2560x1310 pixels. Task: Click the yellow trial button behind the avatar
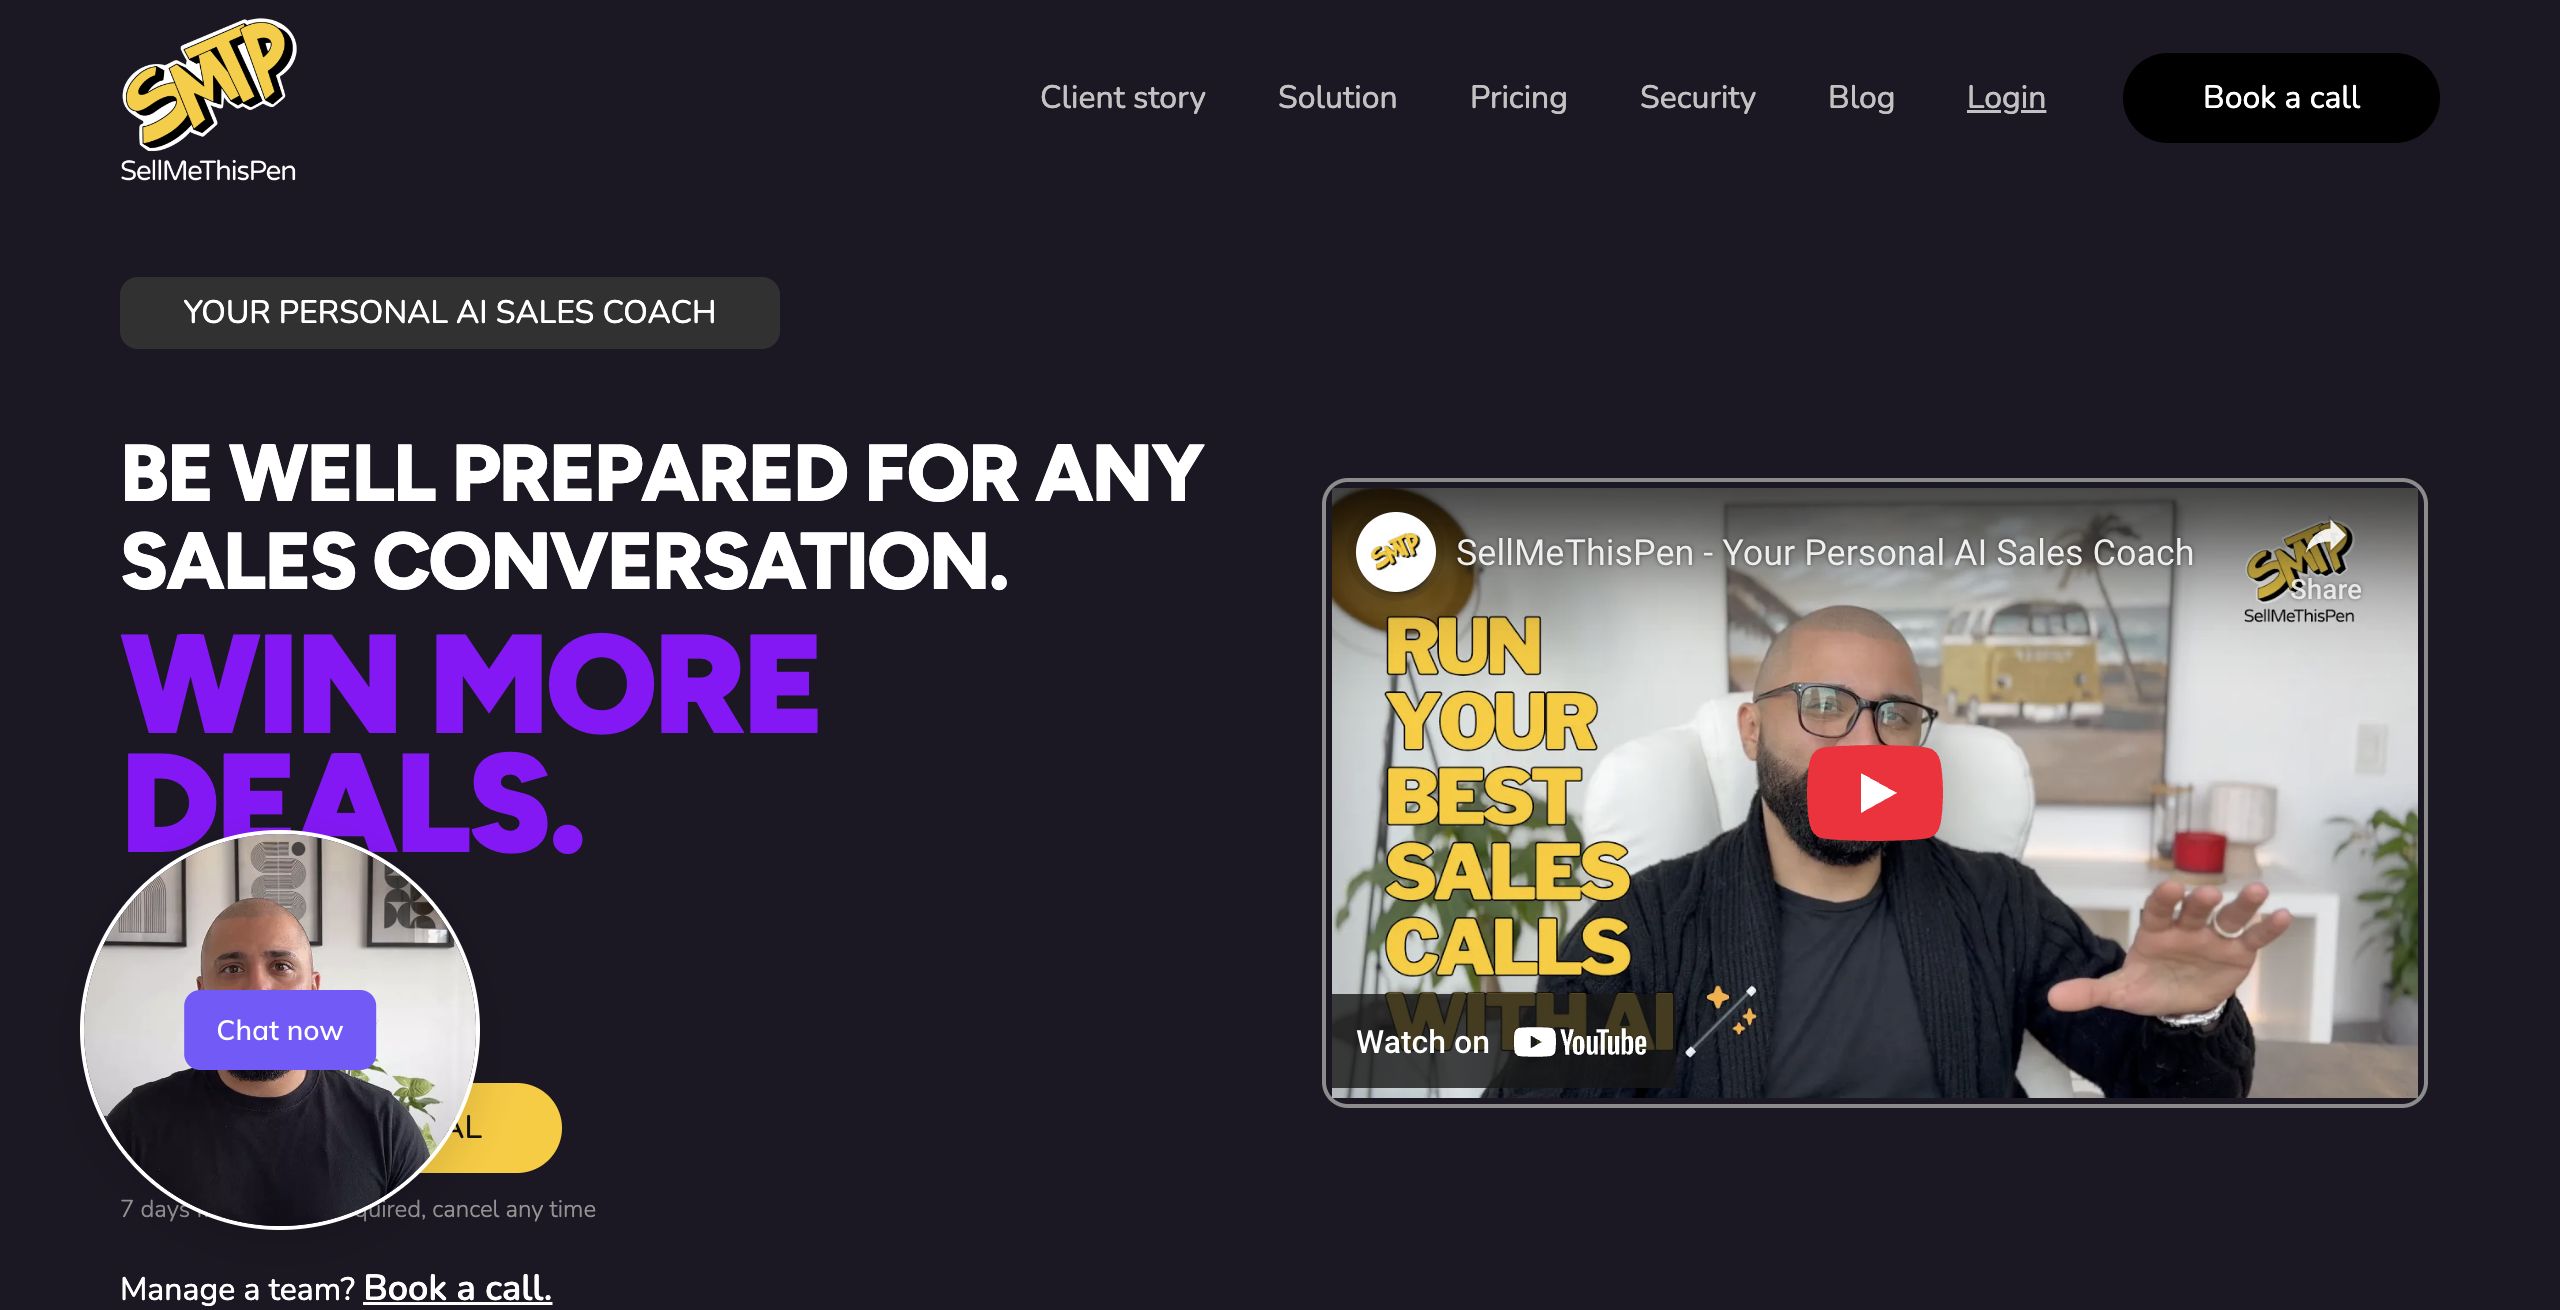click(x=500, y=1128)
